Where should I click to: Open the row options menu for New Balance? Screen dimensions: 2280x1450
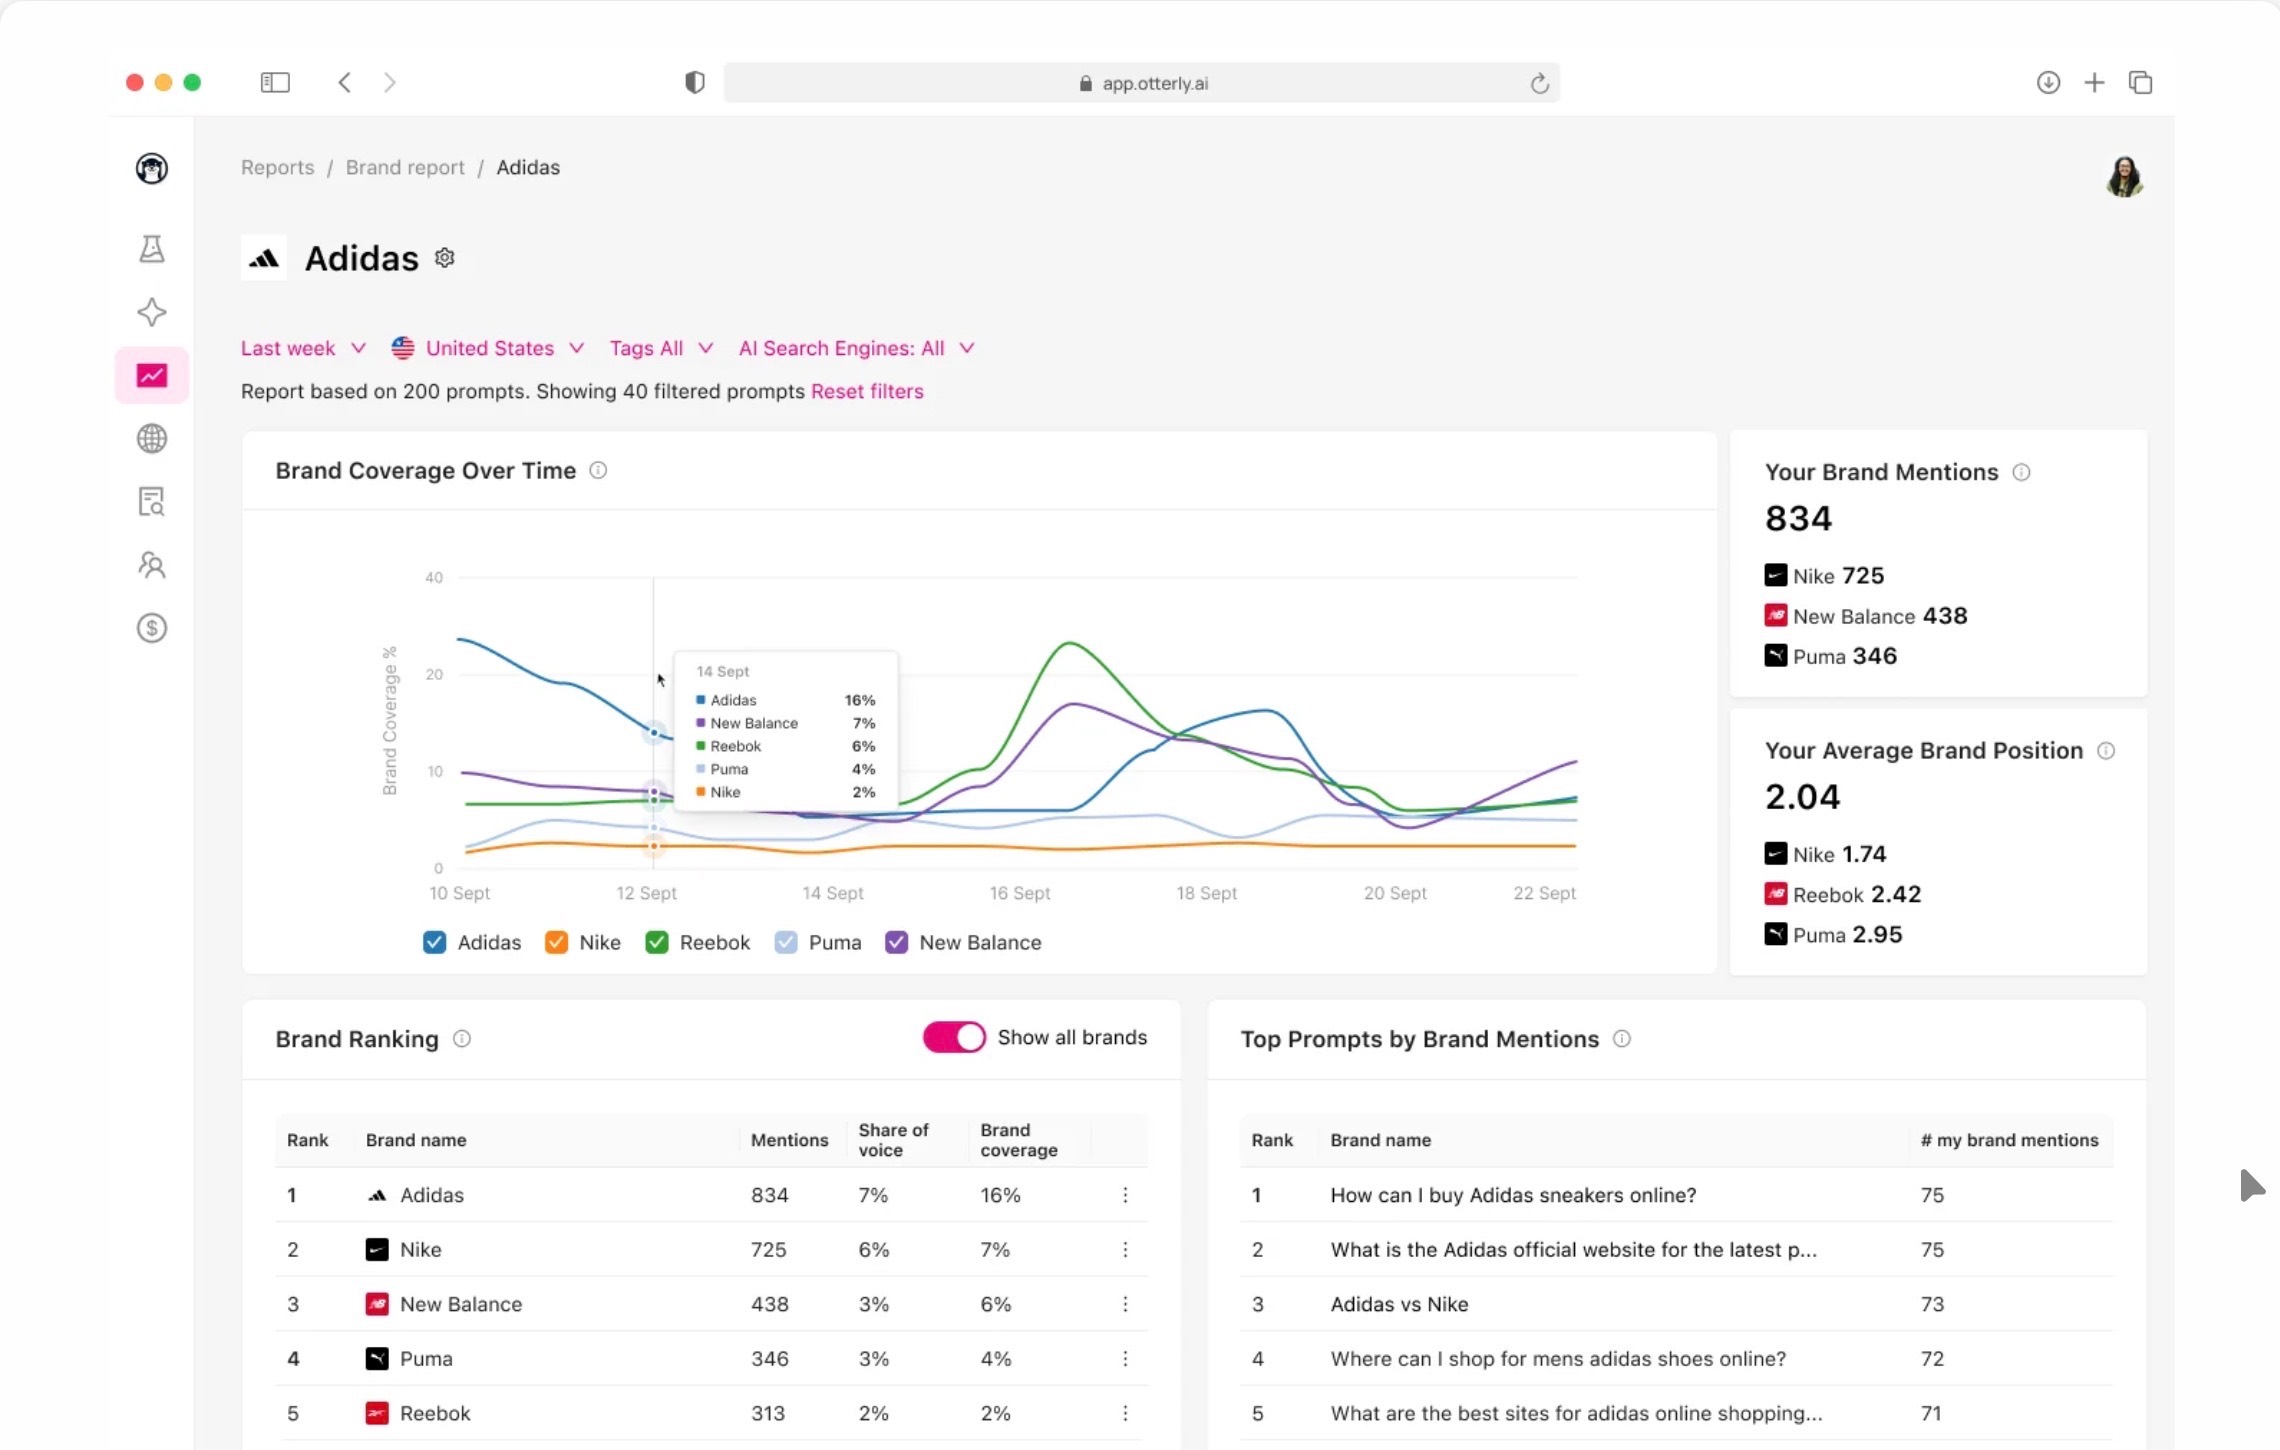1125,1304
